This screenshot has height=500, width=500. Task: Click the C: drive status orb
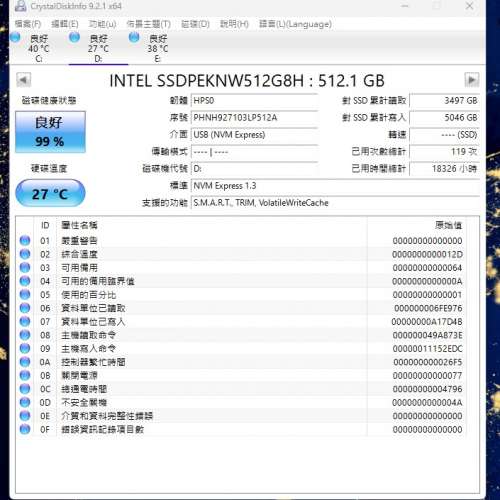(15, 37)
